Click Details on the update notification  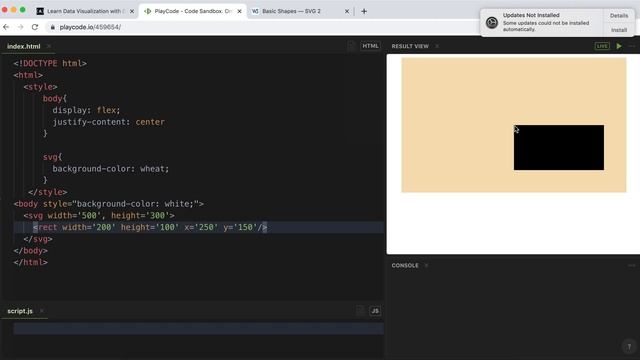pos(619,16)
